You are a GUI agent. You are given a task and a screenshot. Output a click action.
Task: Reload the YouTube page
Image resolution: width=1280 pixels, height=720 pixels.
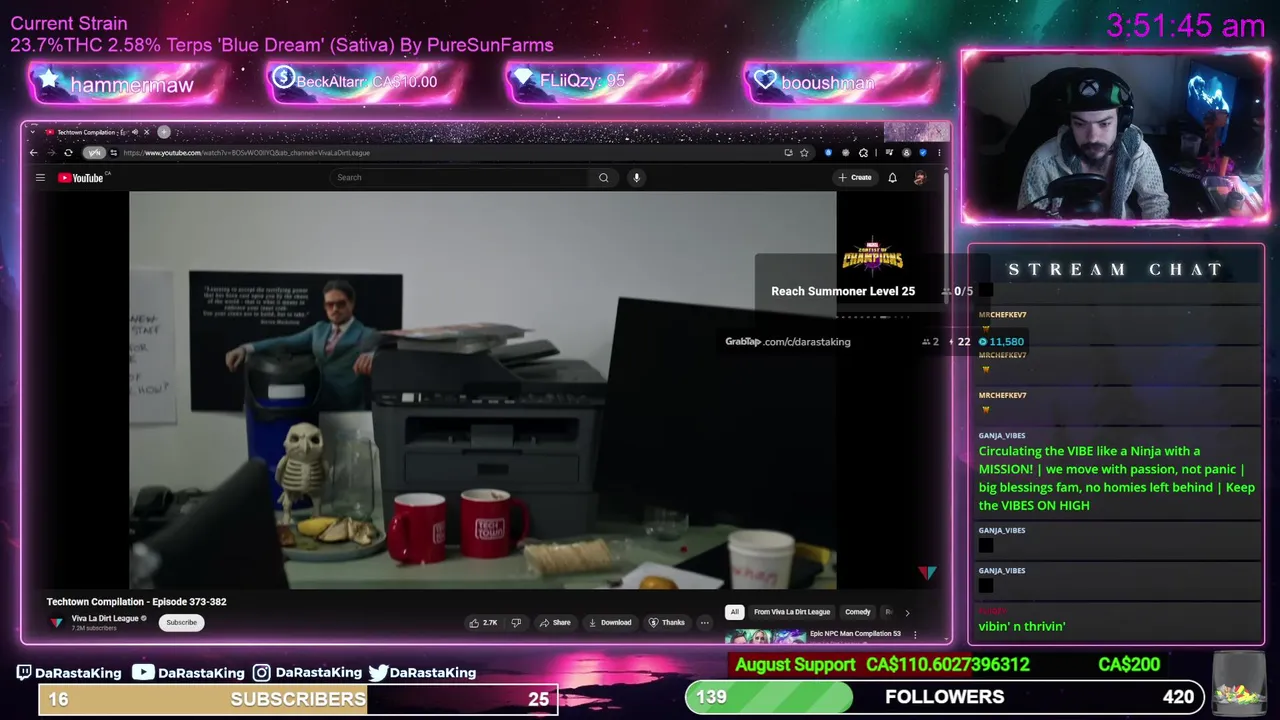(68, 153)
